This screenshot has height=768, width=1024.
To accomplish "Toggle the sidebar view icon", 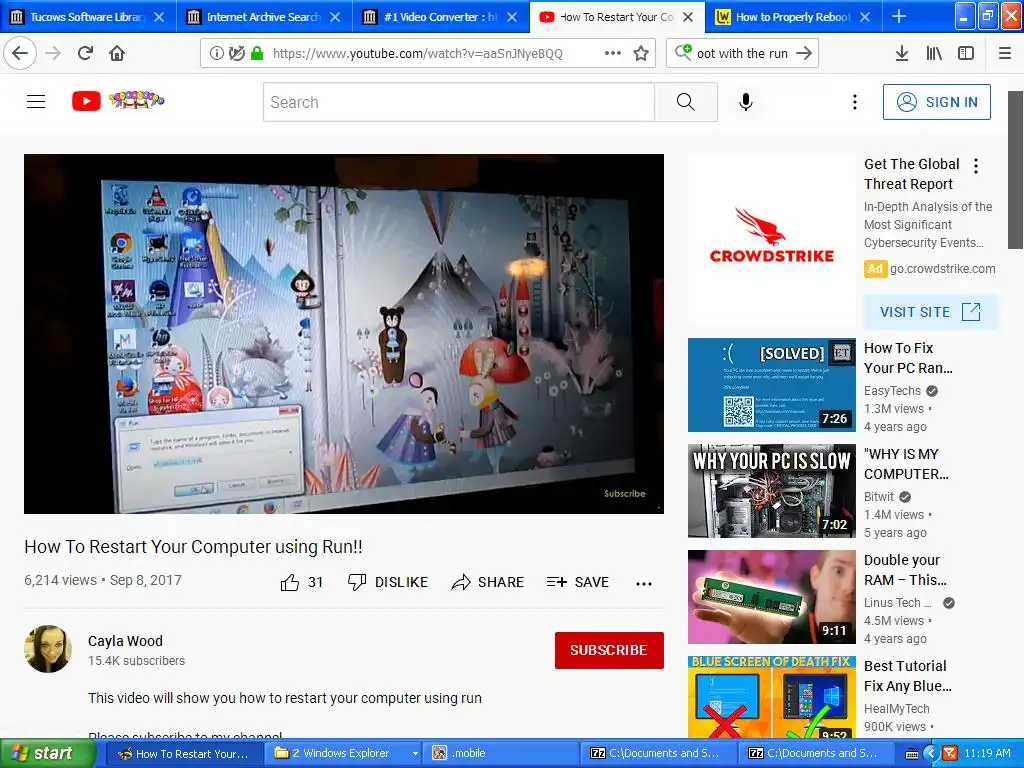I will coord(966,54).
